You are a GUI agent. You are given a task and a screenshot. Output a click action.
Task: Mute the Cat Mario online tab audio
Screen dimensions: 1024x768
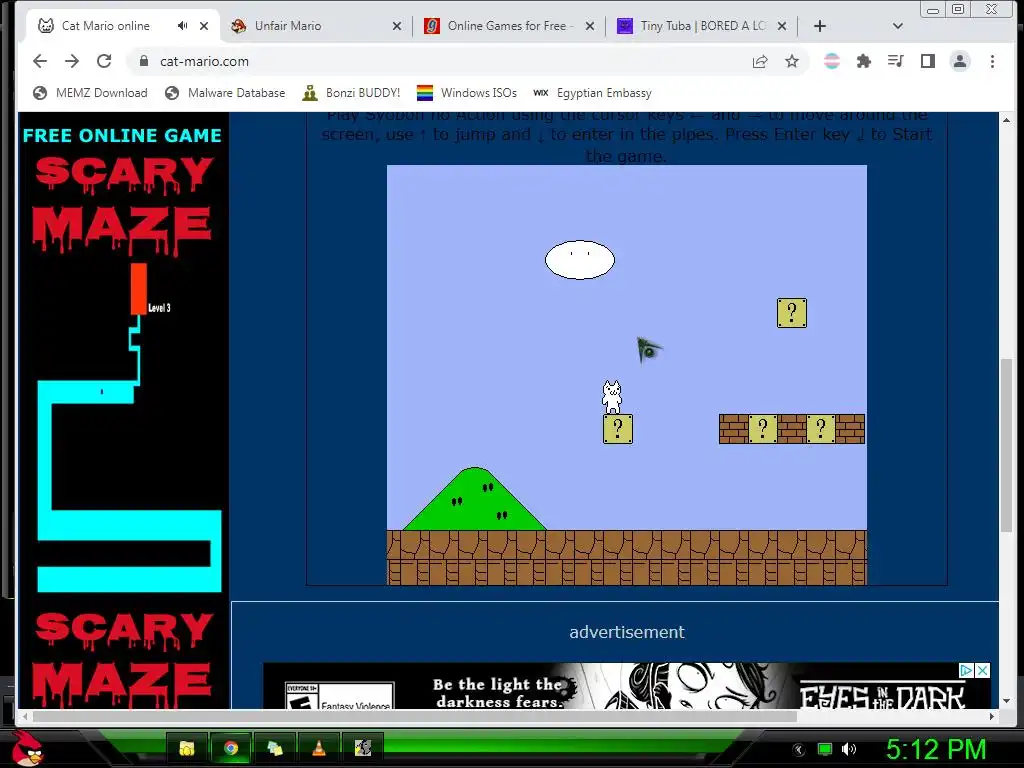pyautogui.click(x=182, y=25)
